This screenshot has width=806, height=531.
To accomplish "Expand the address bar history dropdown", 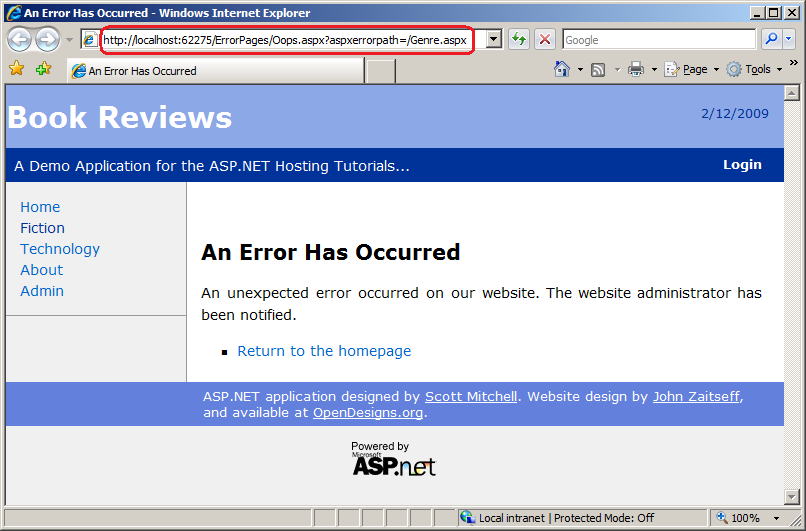I will pyautogui.click(x=494, y=40).
